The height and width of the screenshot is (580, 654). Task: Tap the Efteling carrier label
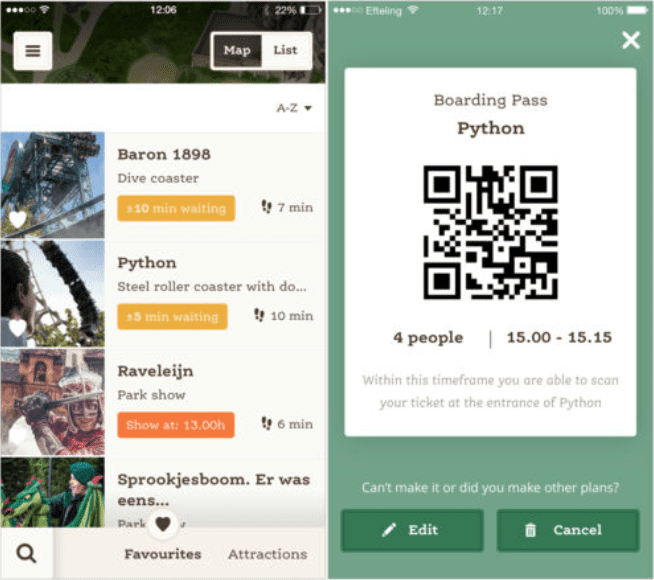383,11
